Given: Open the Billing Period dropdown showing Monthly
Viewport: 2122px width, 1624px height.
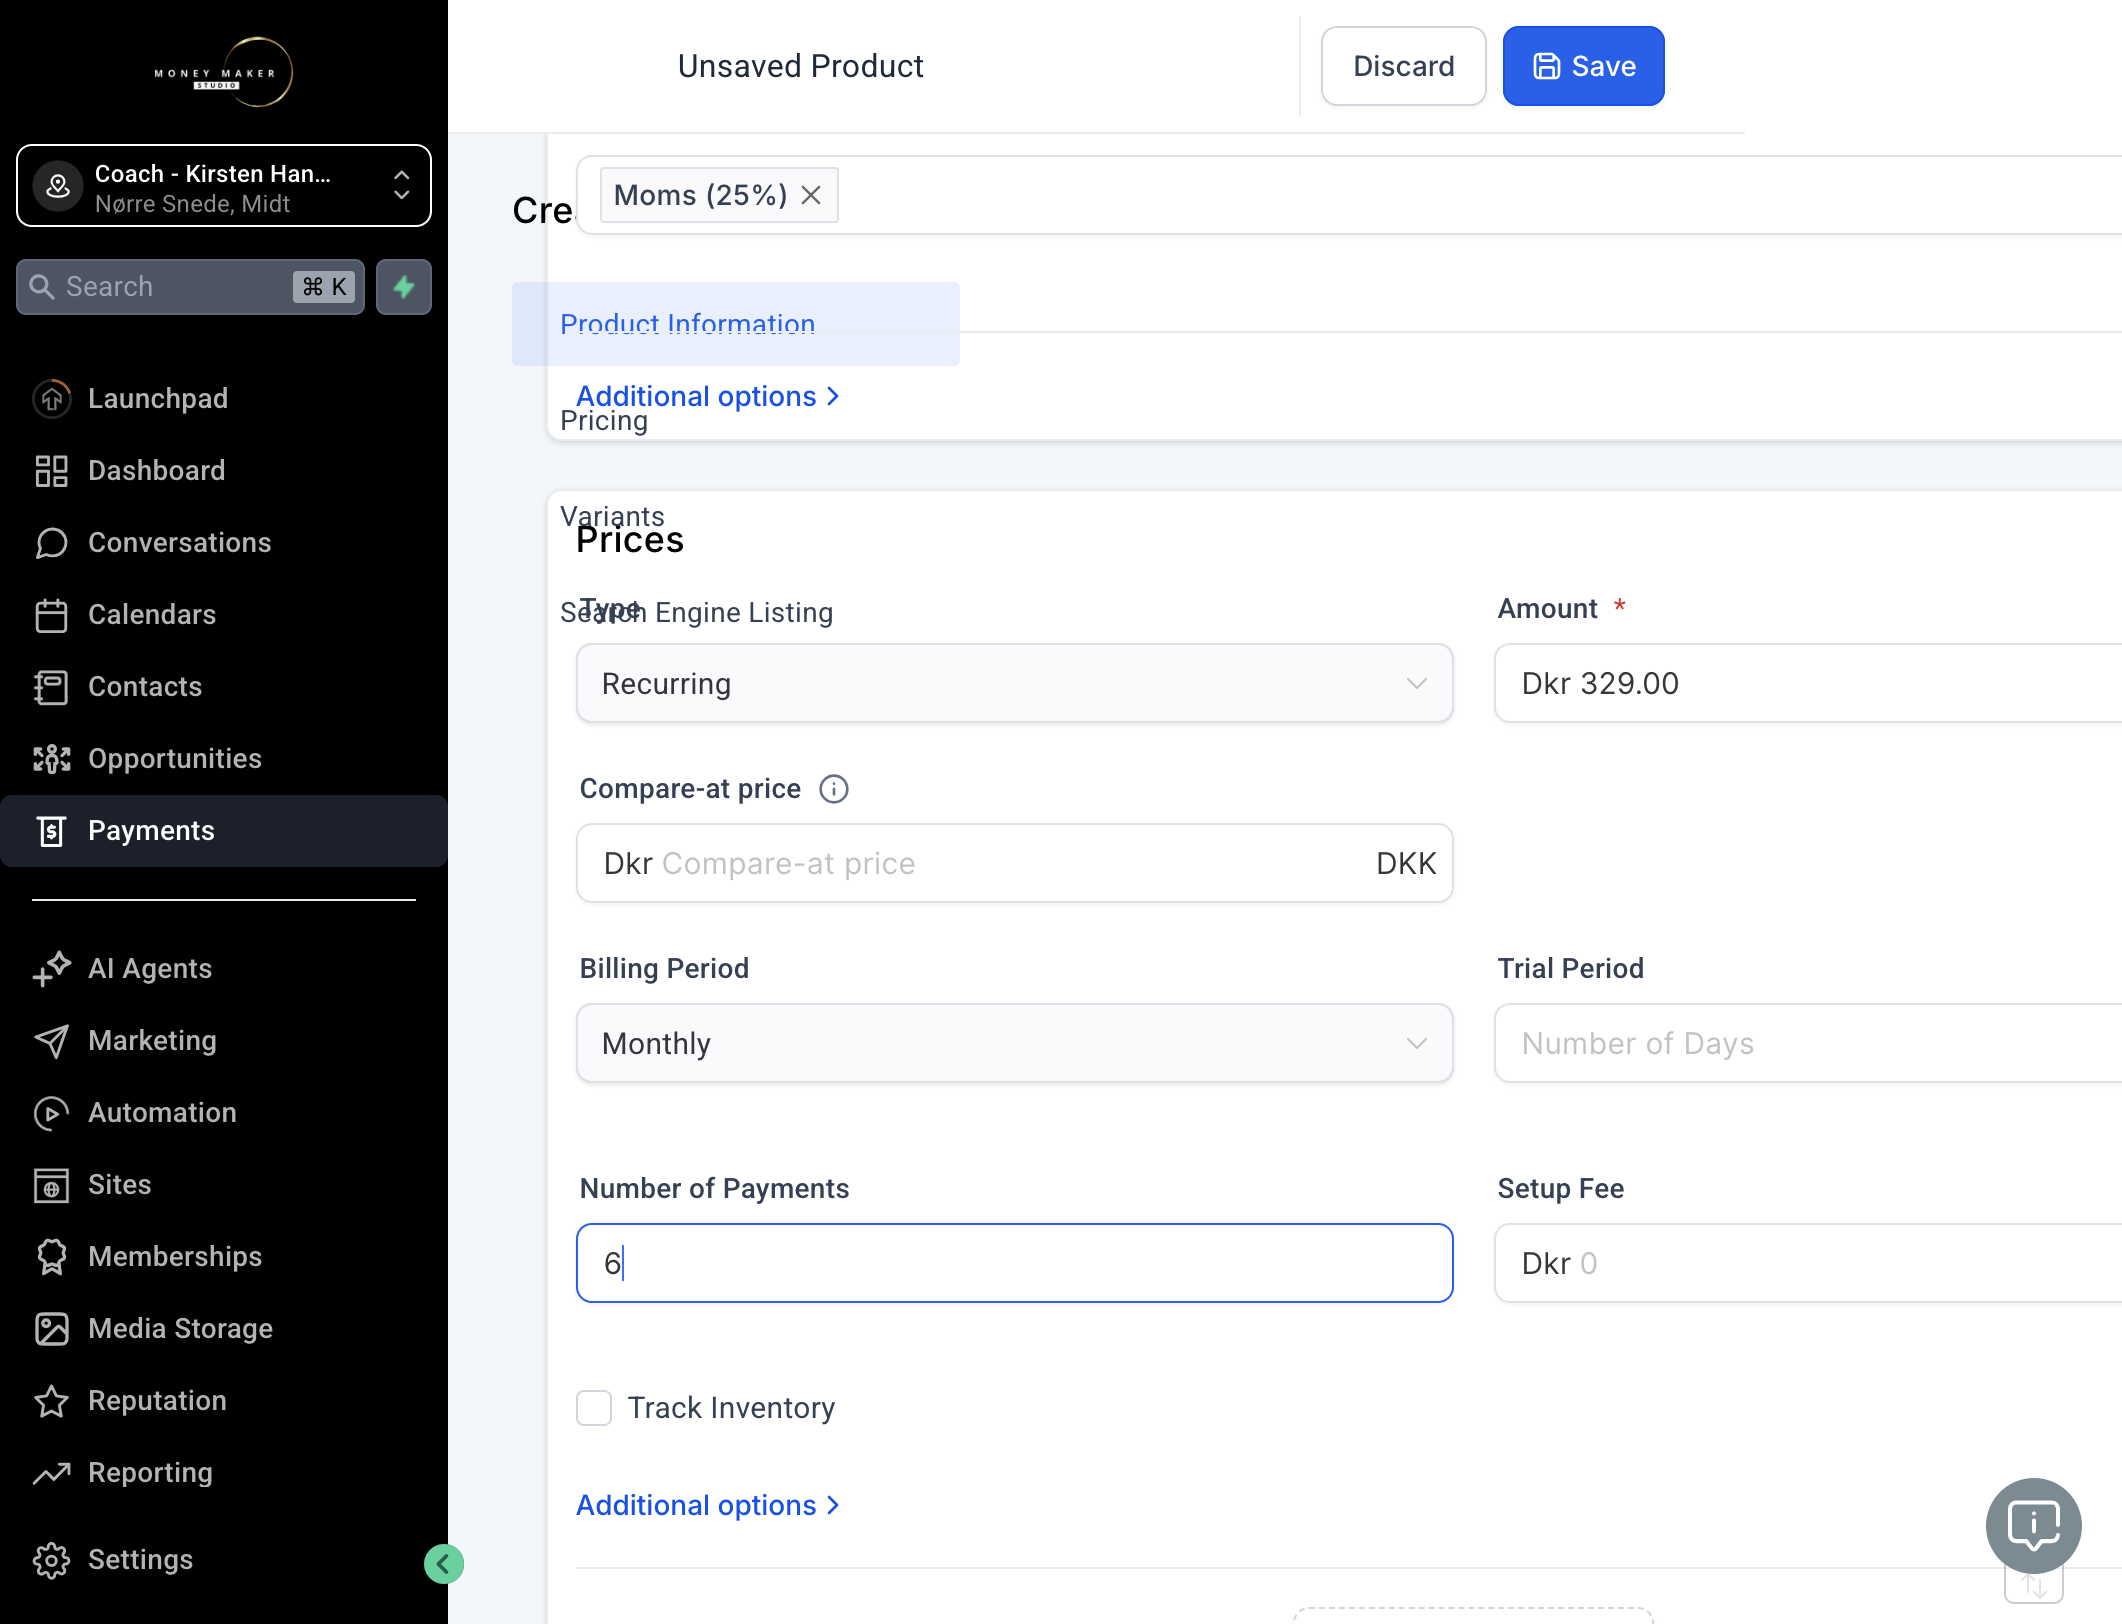Looking at the screenshot, I should 1014,1043.
